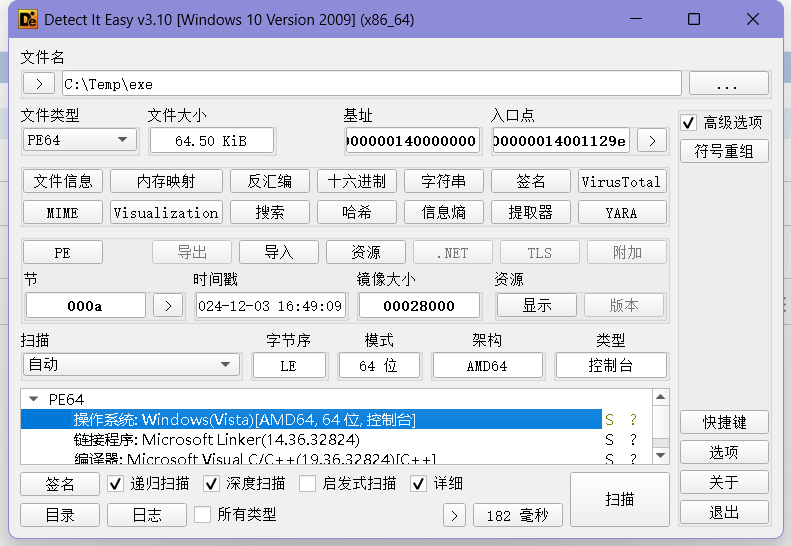The height and width of the screenshot is (546, 791).
Task: Click the 架构 AMD64 field
Action: [487, 365]
